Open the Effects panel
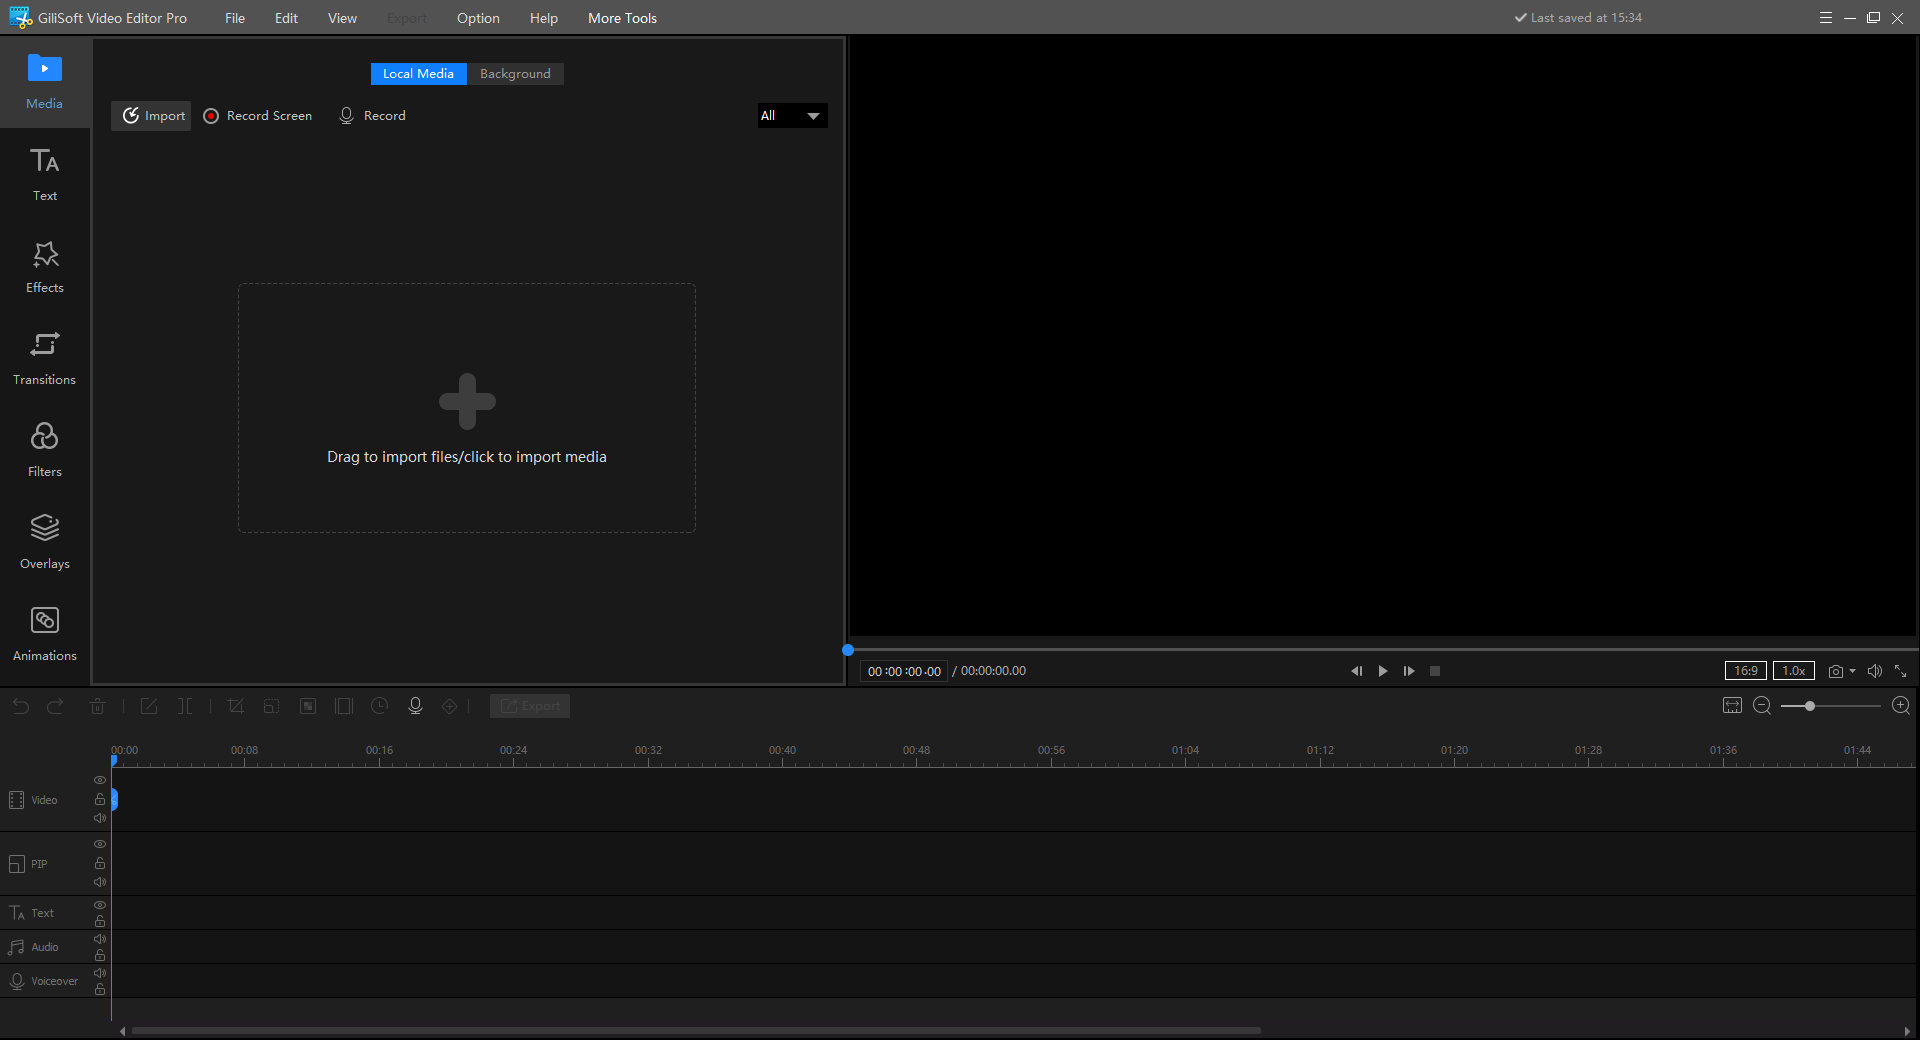This screenshot has width=1920, height=1040. pyautogui.click(x=44, y=266)
